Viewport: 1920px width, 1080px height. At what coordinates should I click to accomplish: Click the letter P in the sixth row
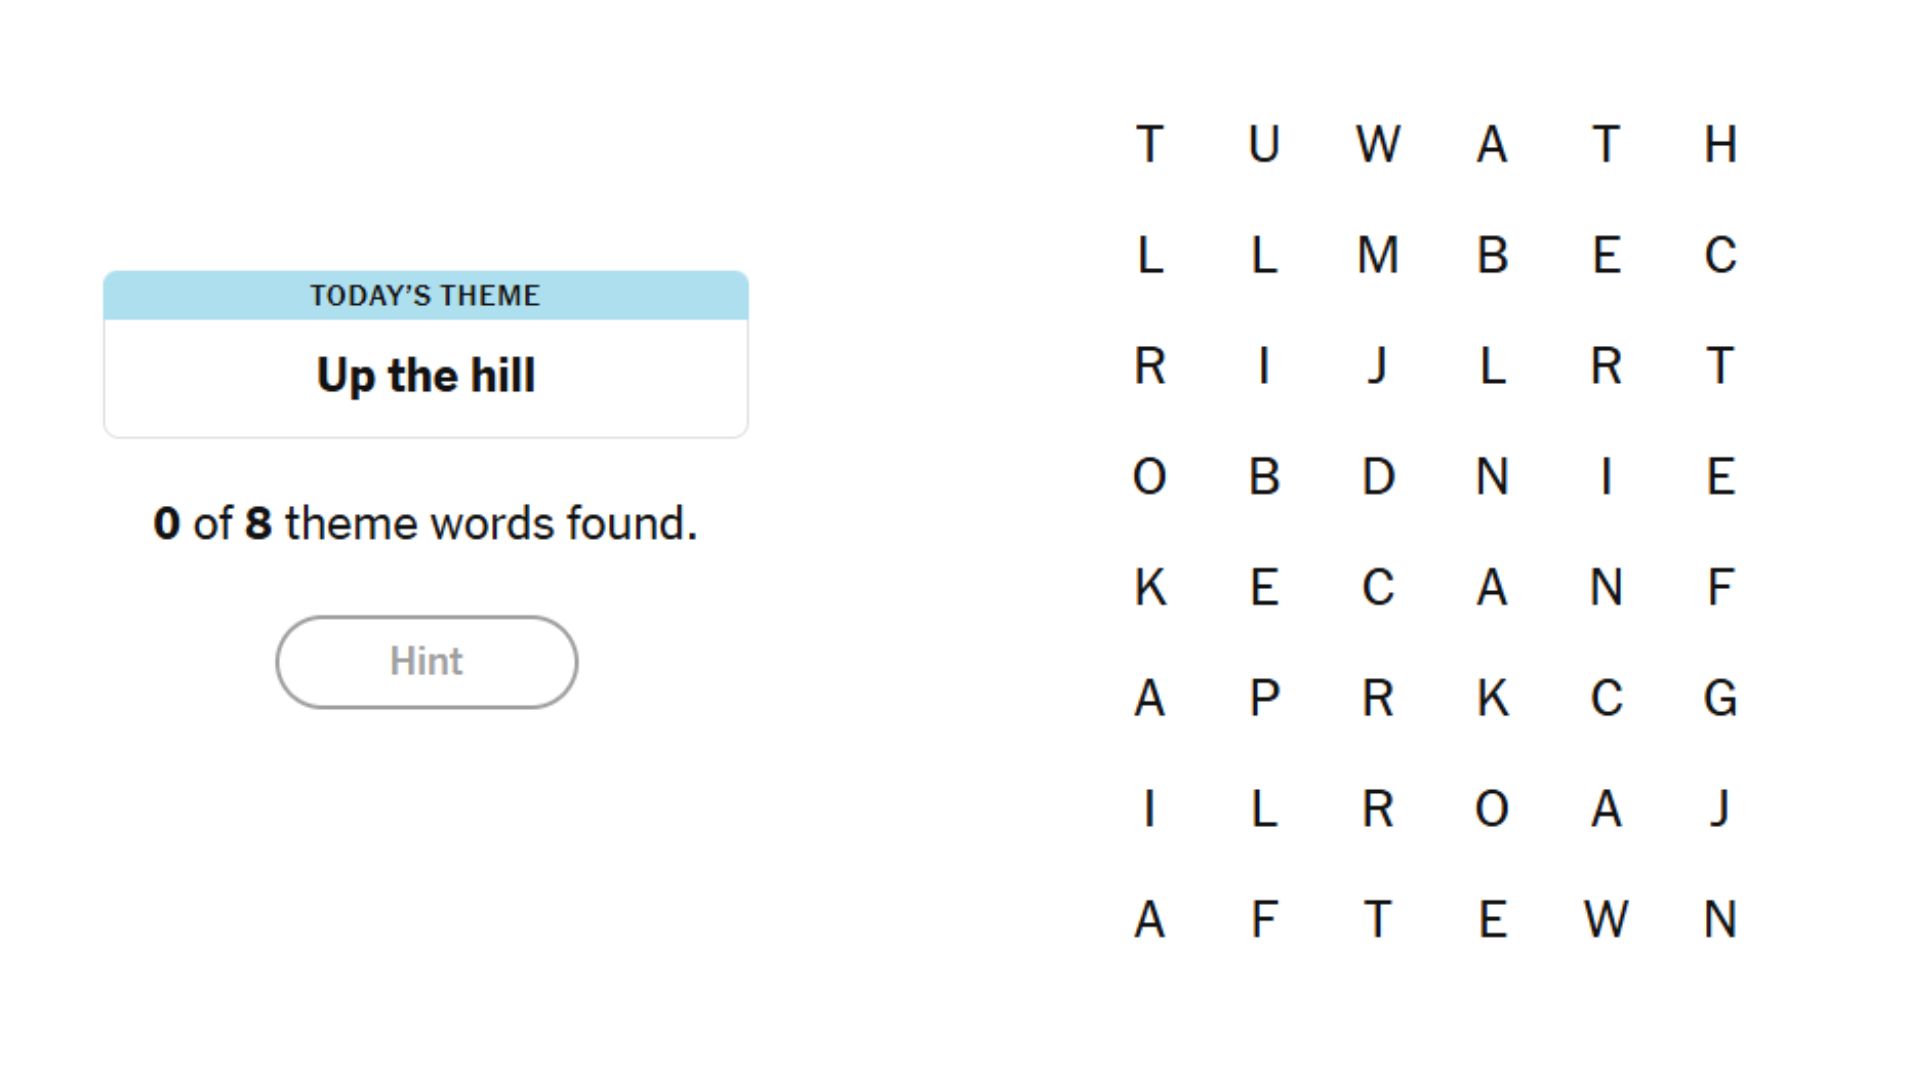pos(1263,699)
